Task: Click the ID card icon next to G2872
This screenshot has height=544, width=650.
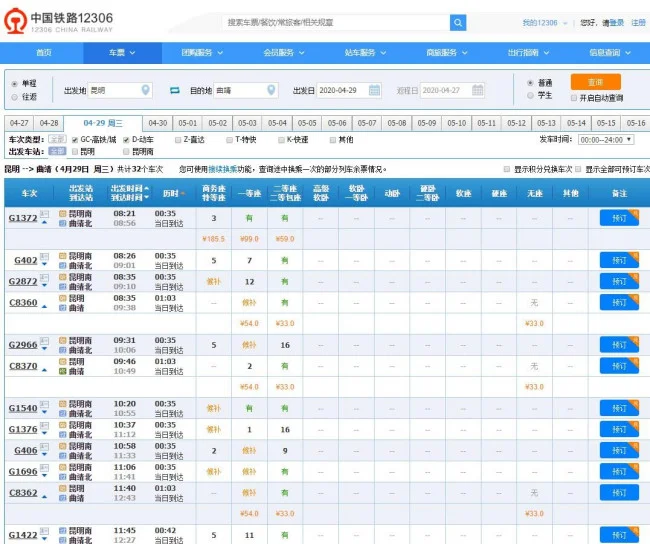Action: pyautogui.click(x=44, y=277)
